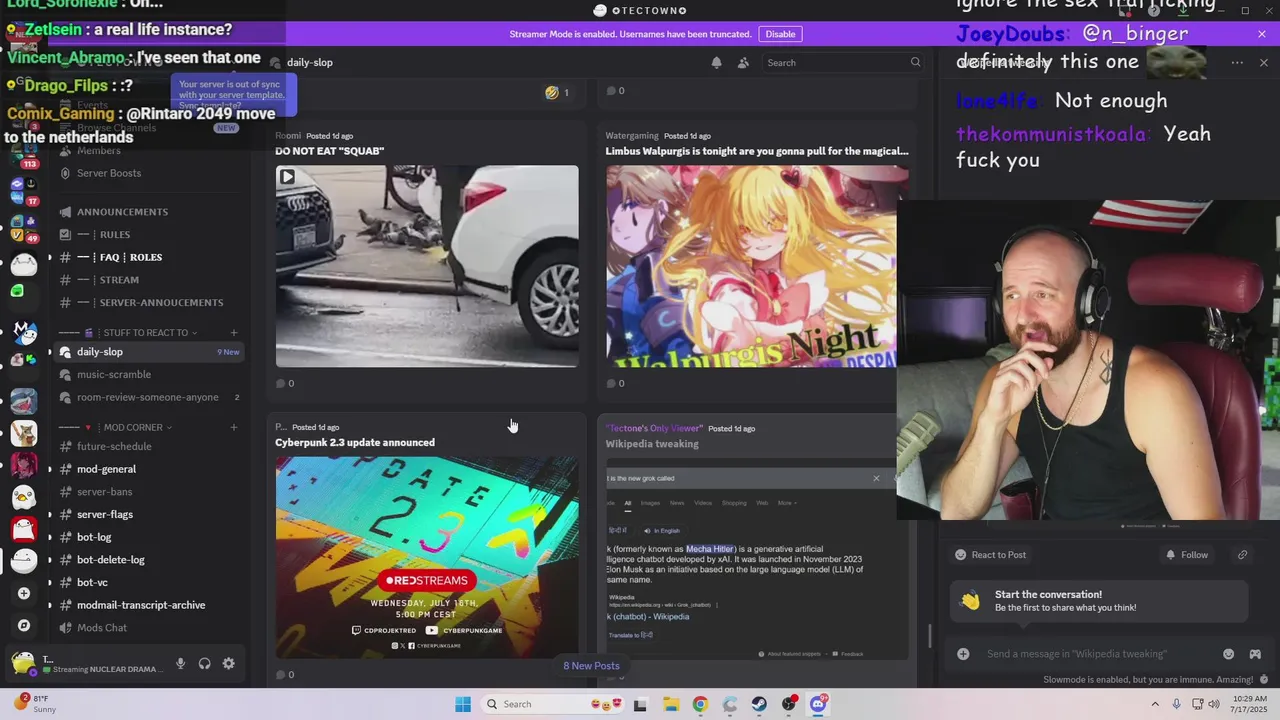This screenshot has width=1280, height=720.
Task: Open the Wikipedia tweaking post title
Action: tap(652, 444)
